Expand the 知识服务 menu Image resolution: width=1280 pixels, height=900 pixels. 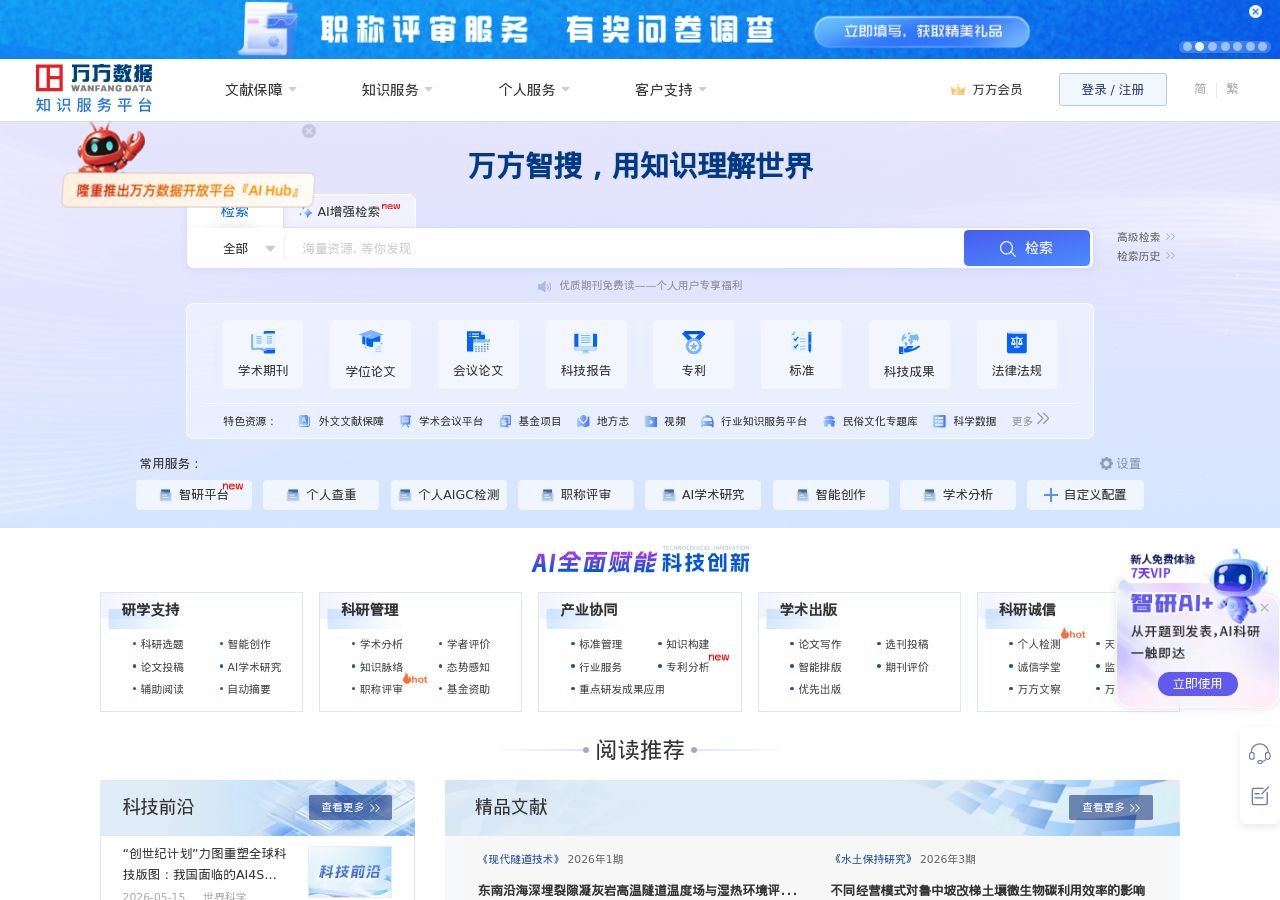(397, 90)
